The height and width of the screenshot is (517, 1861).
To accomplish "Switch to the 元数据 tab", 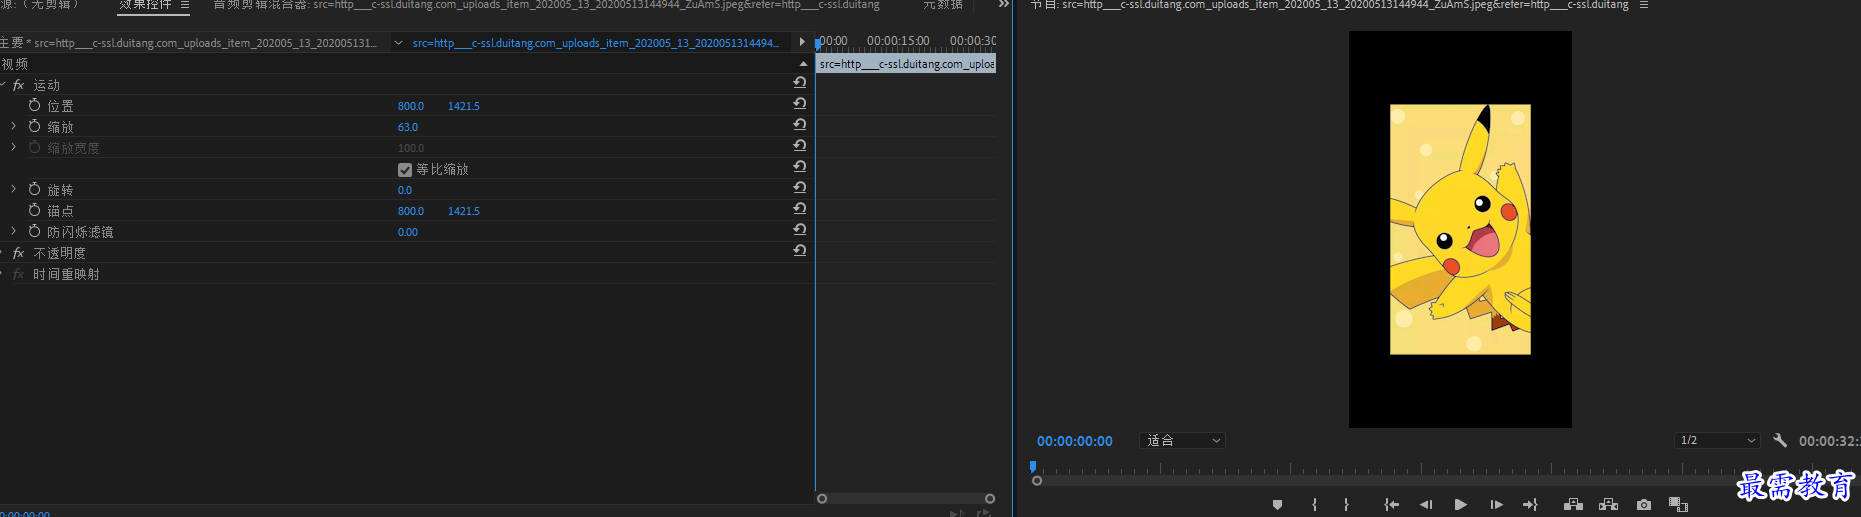I will click(943, 5).
